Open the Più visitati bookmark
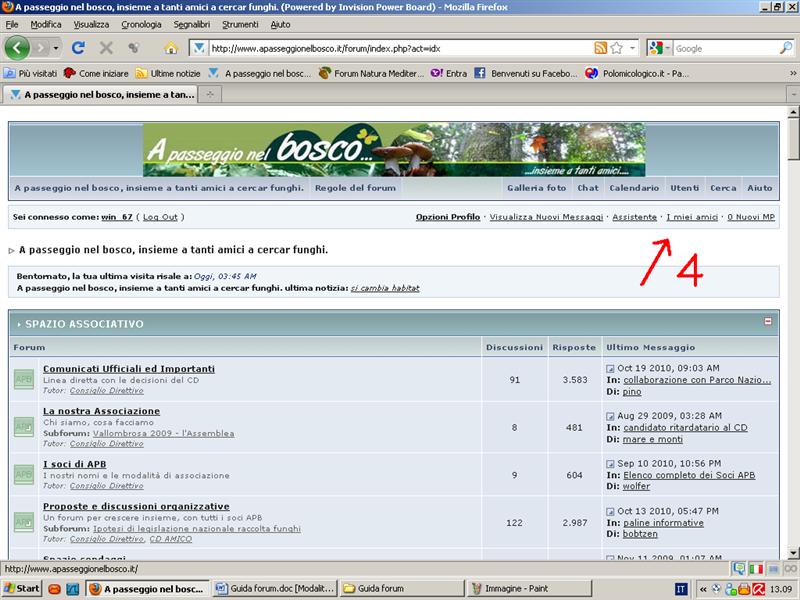The image size is (800, 600). [x=31, y=73]
